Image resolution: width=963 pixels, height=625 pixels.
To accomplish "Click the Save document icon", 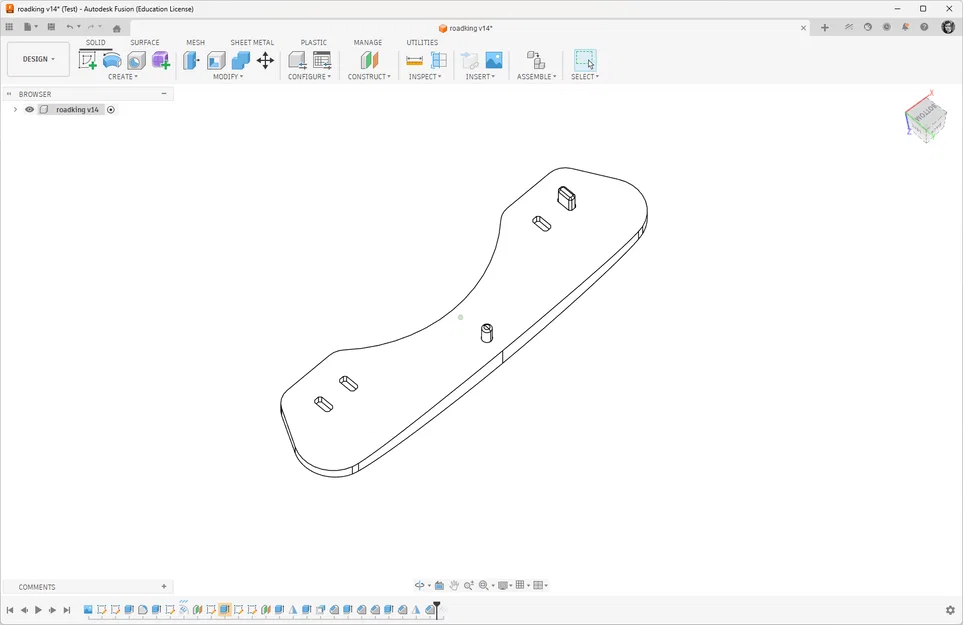I will click(x=50, y=27).
